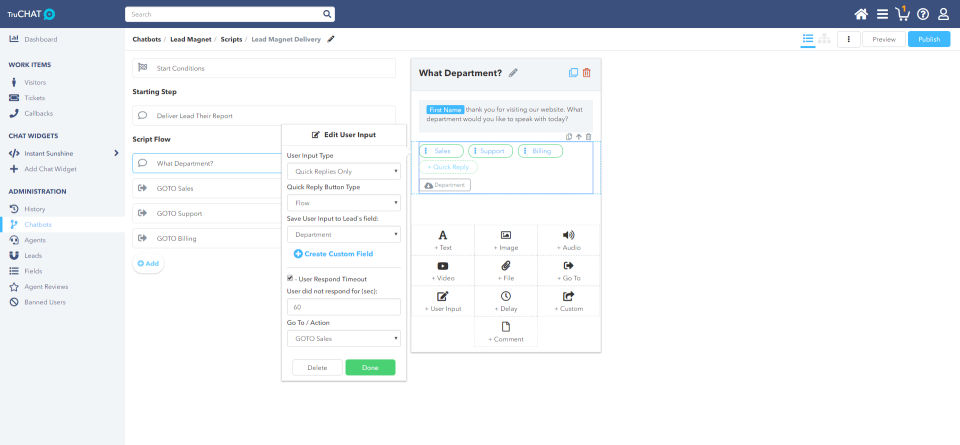Open the hamburger menu icon
Viewport: 960px width, 445px height.
[x=882, y=14]
